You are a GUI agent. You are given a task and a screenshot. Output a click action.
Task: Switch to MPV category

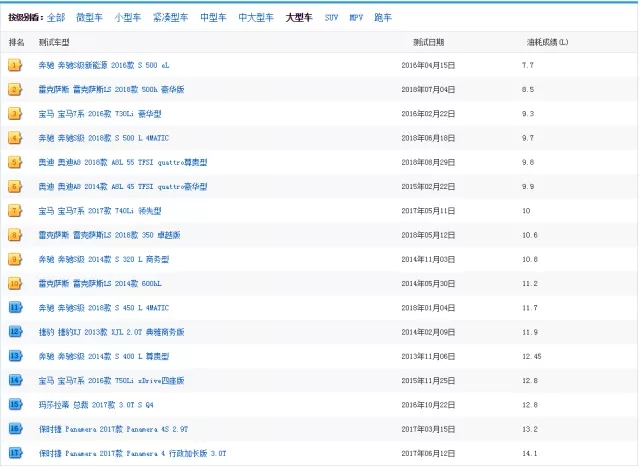pos(356,18)
